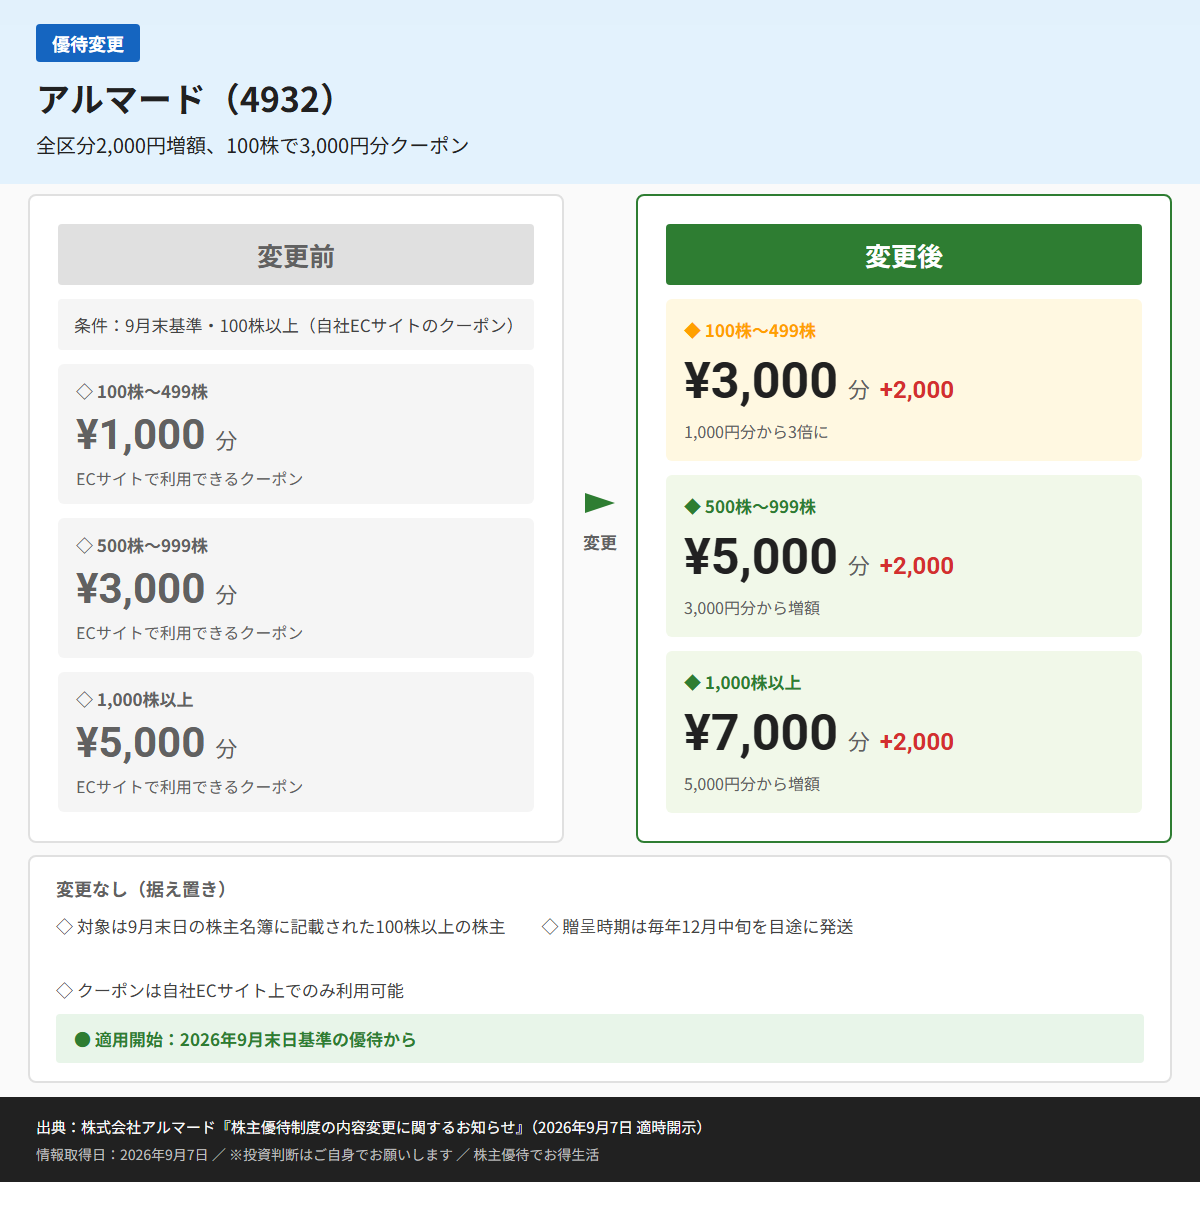Click the 変更 label under the arrow
Screen dimensions: 1200x1206
pyautogui.click(x=600, y=543)
